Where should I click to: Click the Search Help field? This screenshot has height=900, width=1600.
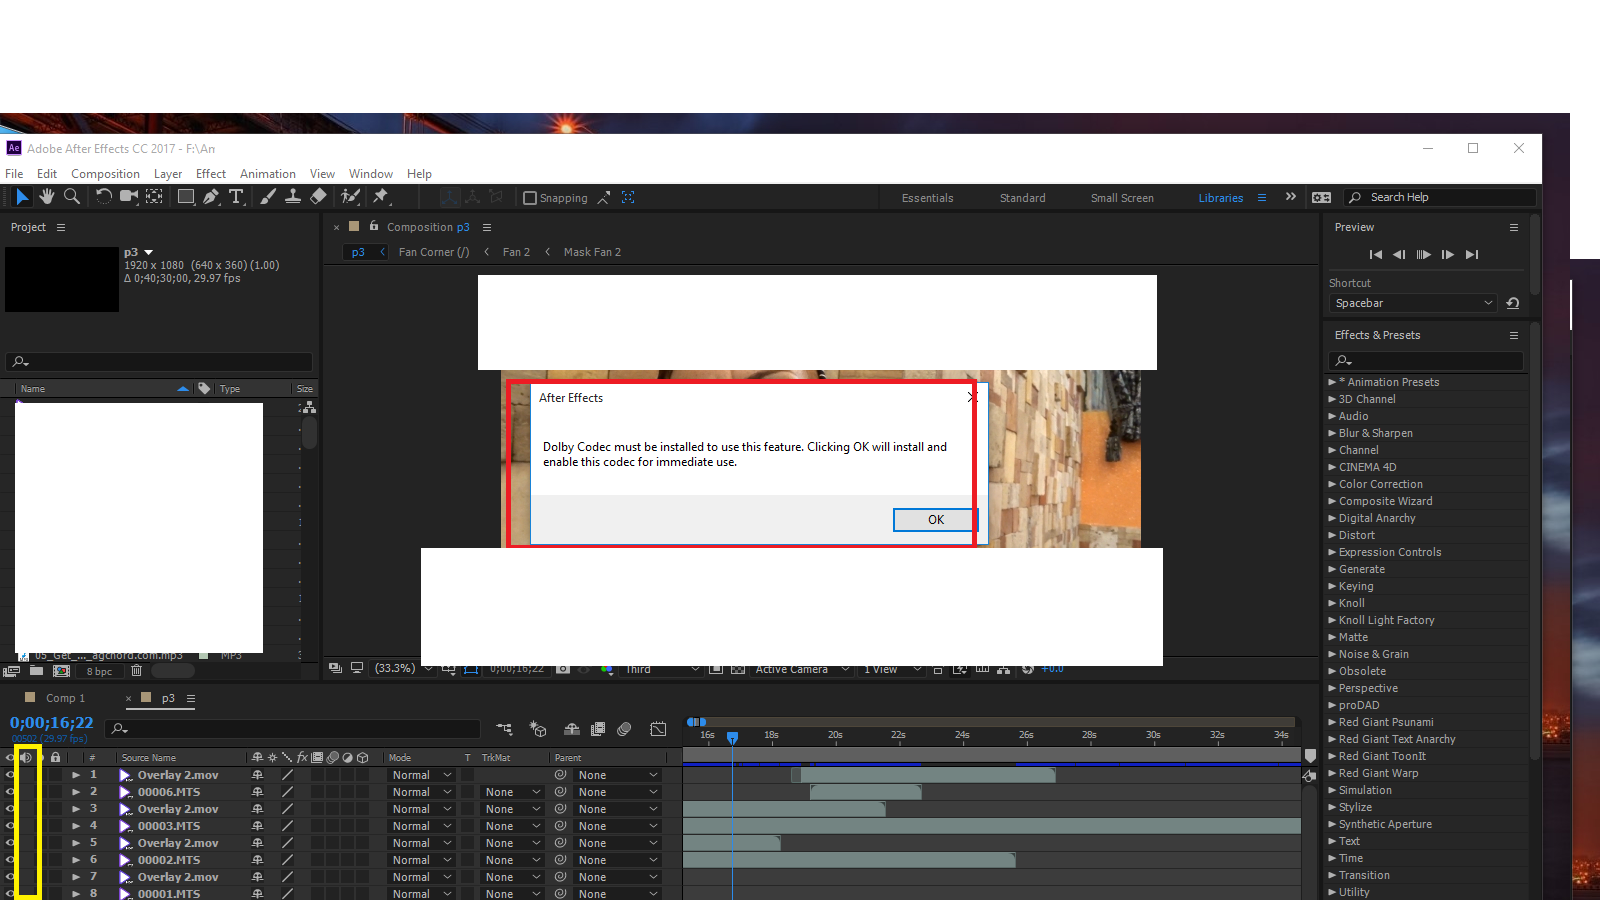[1440, 197]
